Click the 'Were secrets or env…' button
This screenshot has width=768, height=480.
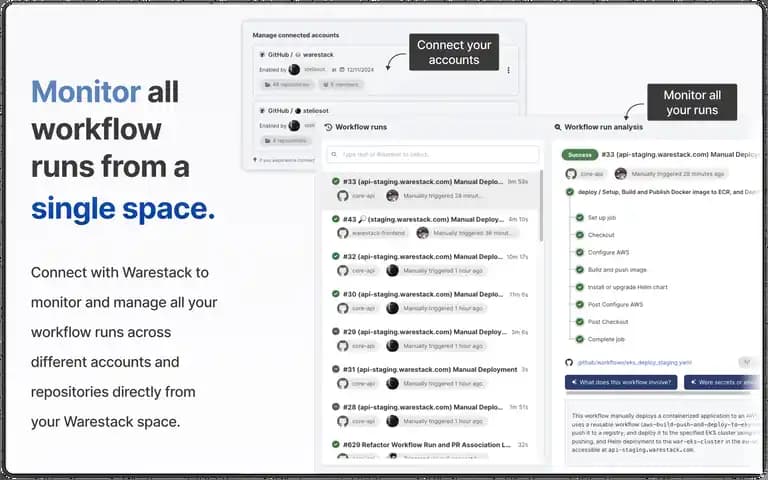(722, 382)
